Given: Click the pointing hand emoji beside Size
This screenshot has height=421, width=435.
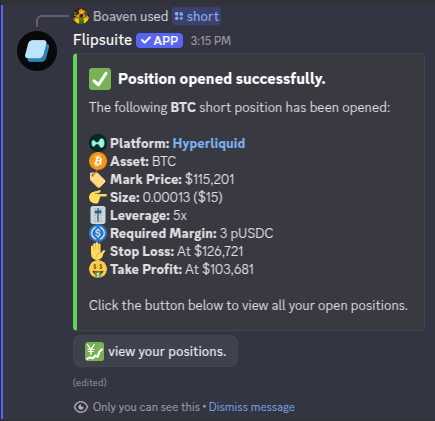Looking at the screenshot, I should pyautogui.click(x=98, y=197).
